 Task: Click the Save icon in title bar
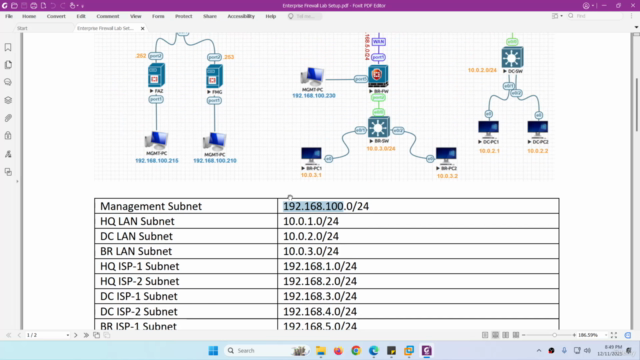24,6
